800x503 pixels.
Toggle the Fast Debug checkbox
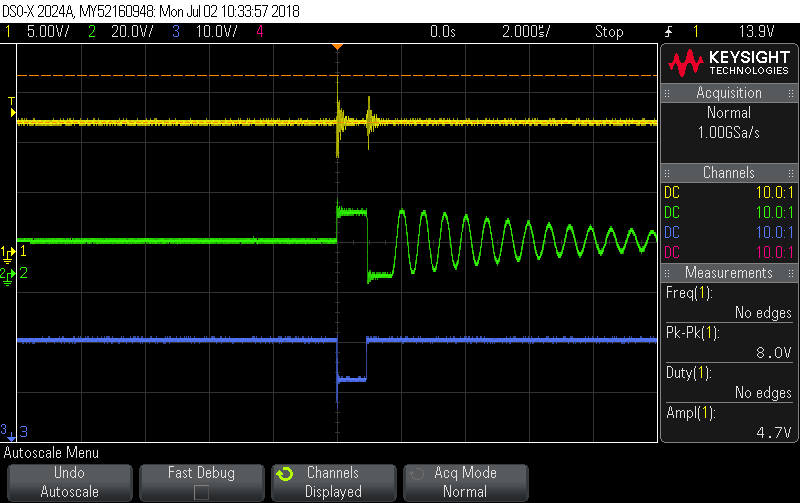coord(202,492)
